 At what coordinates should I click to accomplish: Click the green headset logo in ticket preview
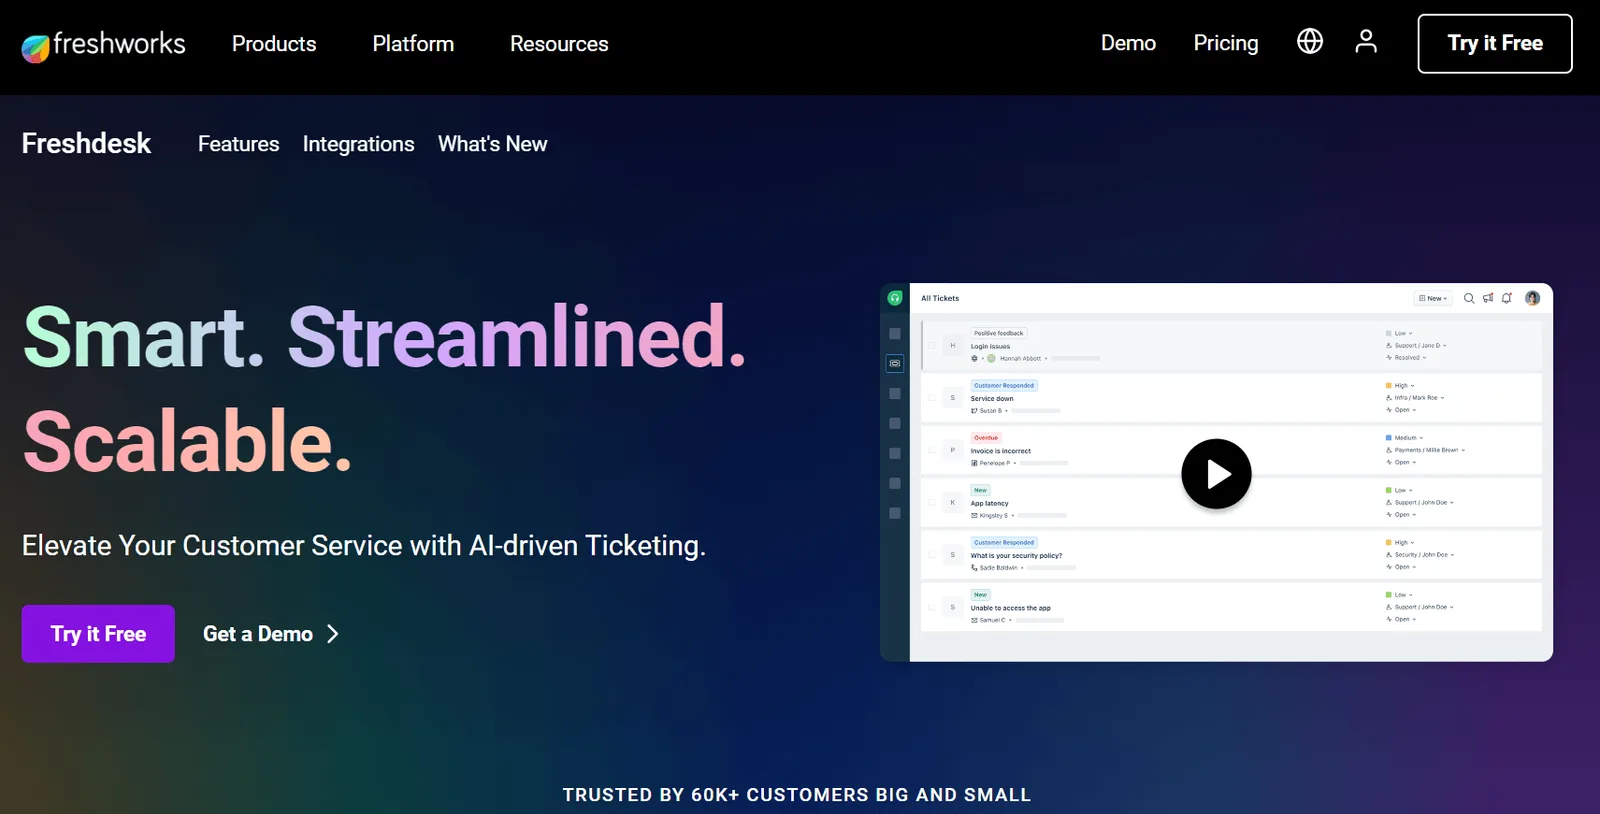click(x=895, y=298)
